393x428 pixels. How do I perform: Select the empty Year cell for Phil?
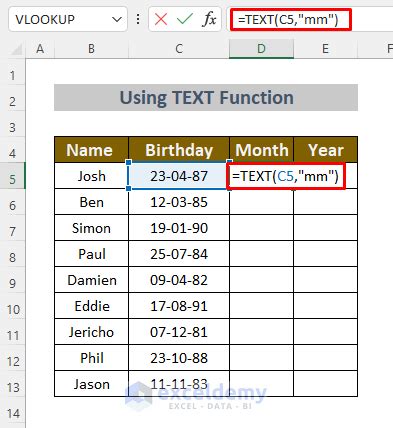[325, 358]
